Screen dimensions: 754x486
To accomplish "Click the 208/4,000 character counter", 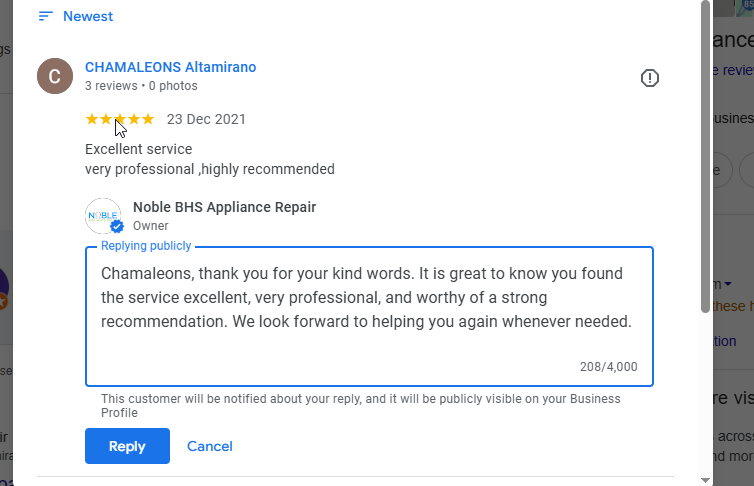I will 608,367.
